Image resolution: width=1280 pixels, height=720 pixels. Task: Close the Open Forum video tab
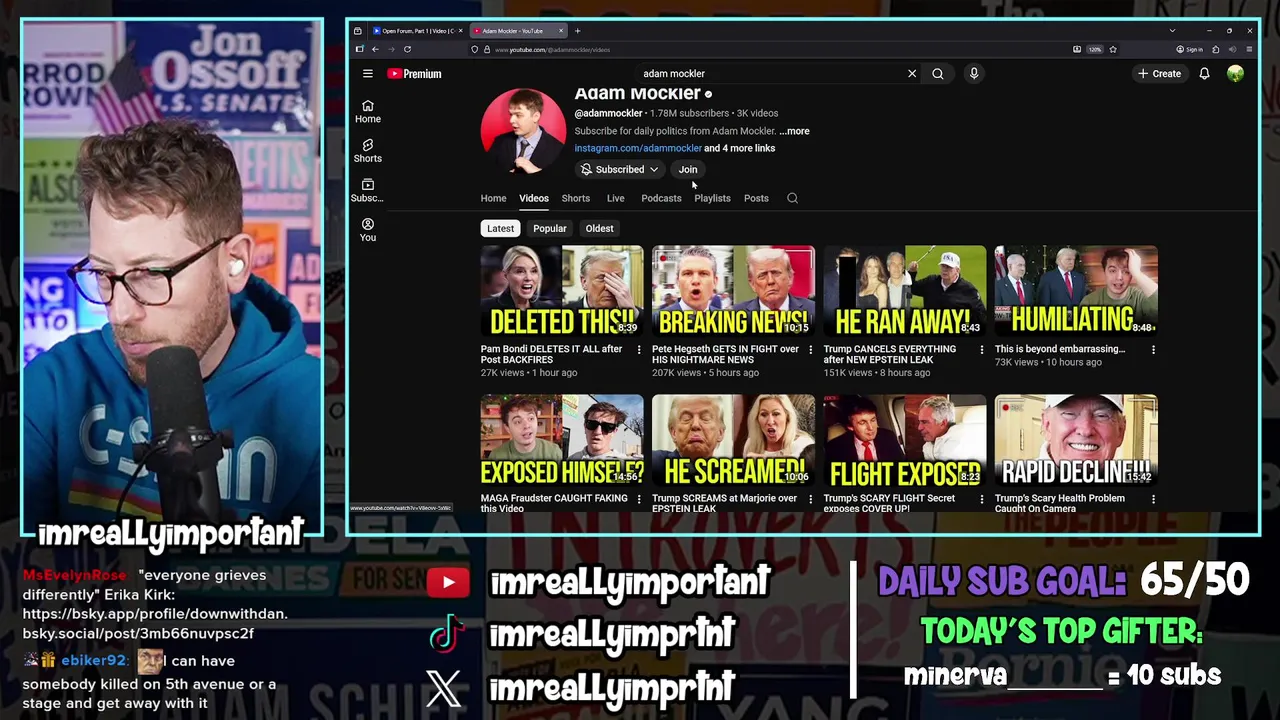[x=460, y=31]
